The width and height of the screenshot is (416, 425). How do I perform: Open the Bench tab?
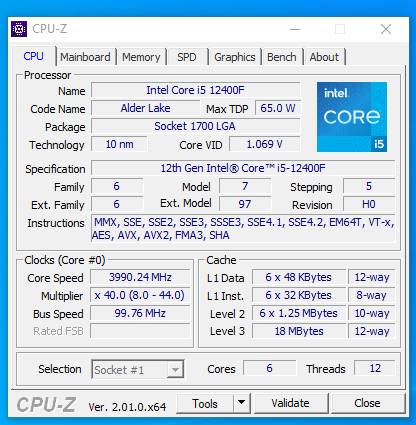tap(282, 57)
